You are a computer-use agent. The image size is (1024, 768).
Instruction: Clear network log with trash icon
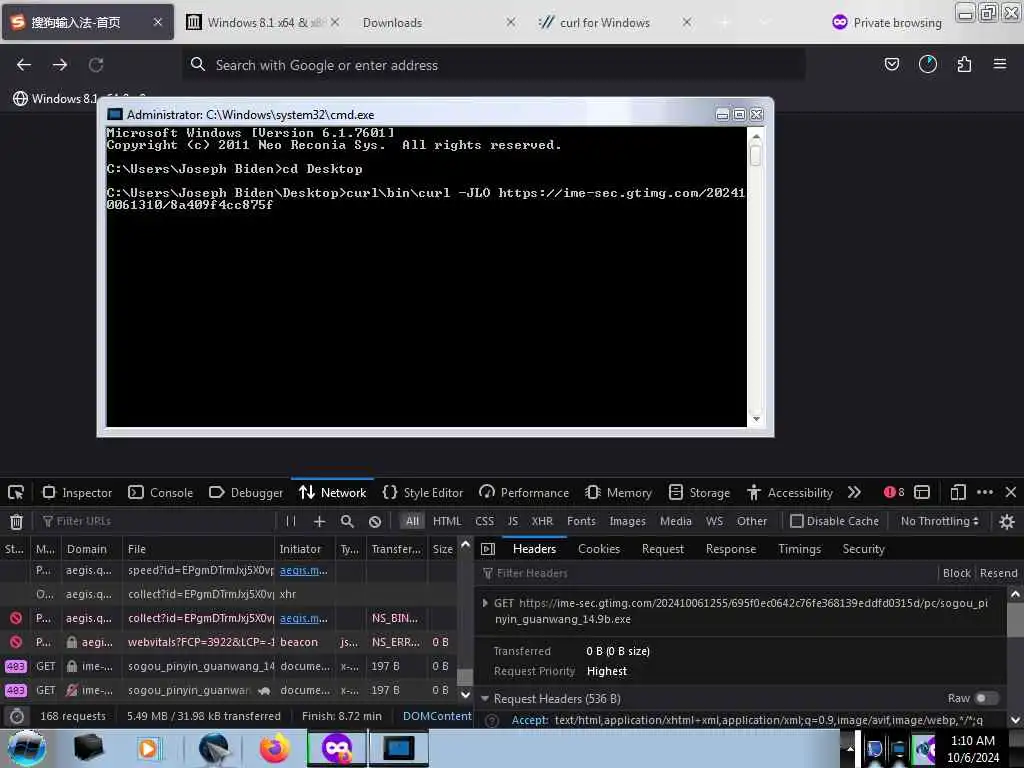point(16,521)
